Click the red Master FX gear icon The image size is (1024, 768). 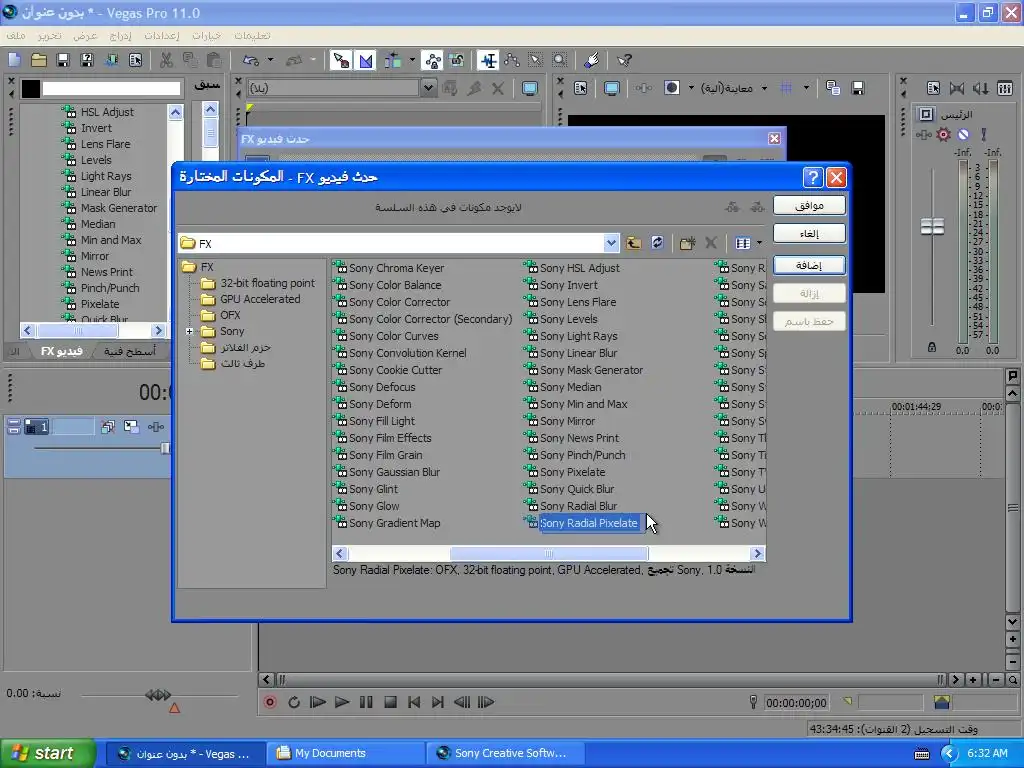tap(944, 135)
